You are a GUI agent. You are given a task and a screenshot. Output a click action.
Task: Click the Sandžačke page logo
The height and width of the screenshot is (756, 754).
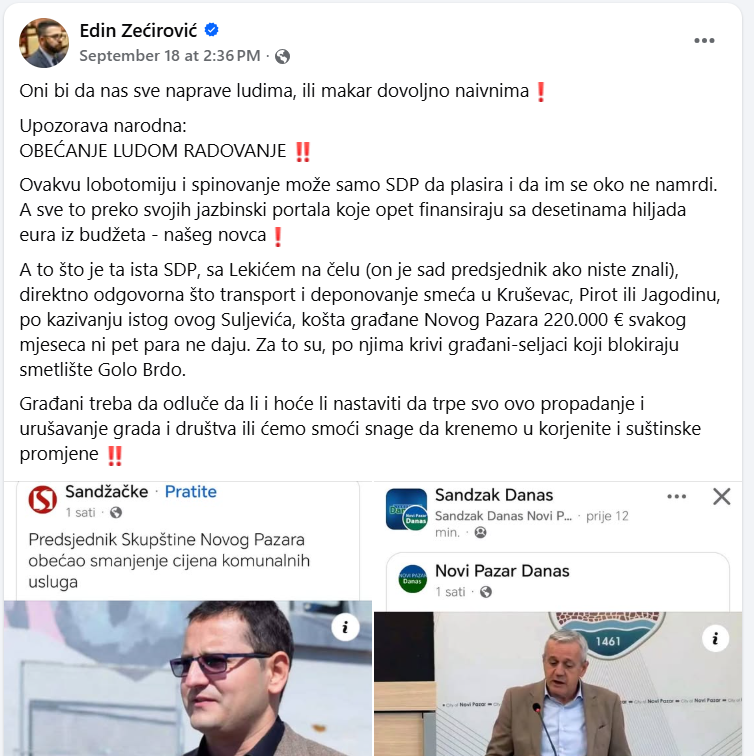pos(43,500)
